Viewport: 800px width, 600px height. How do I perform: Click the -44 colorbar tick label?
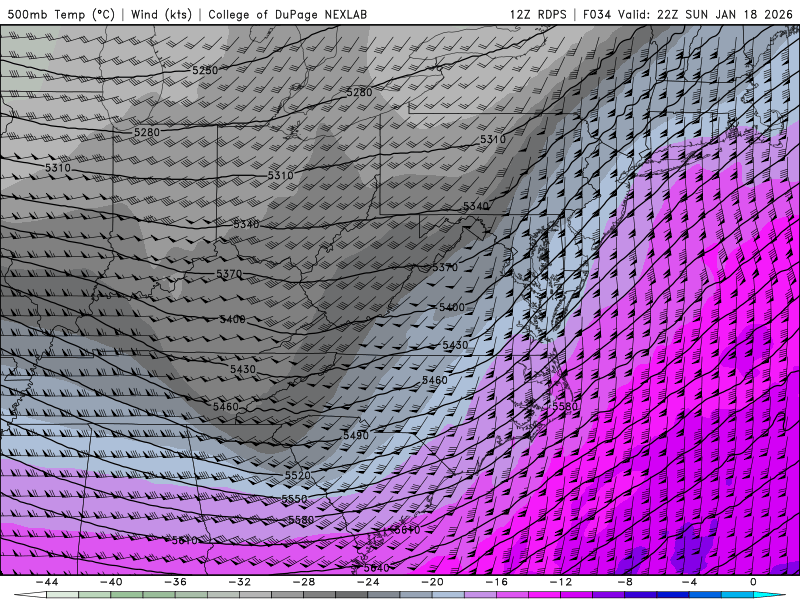(47, 582)
